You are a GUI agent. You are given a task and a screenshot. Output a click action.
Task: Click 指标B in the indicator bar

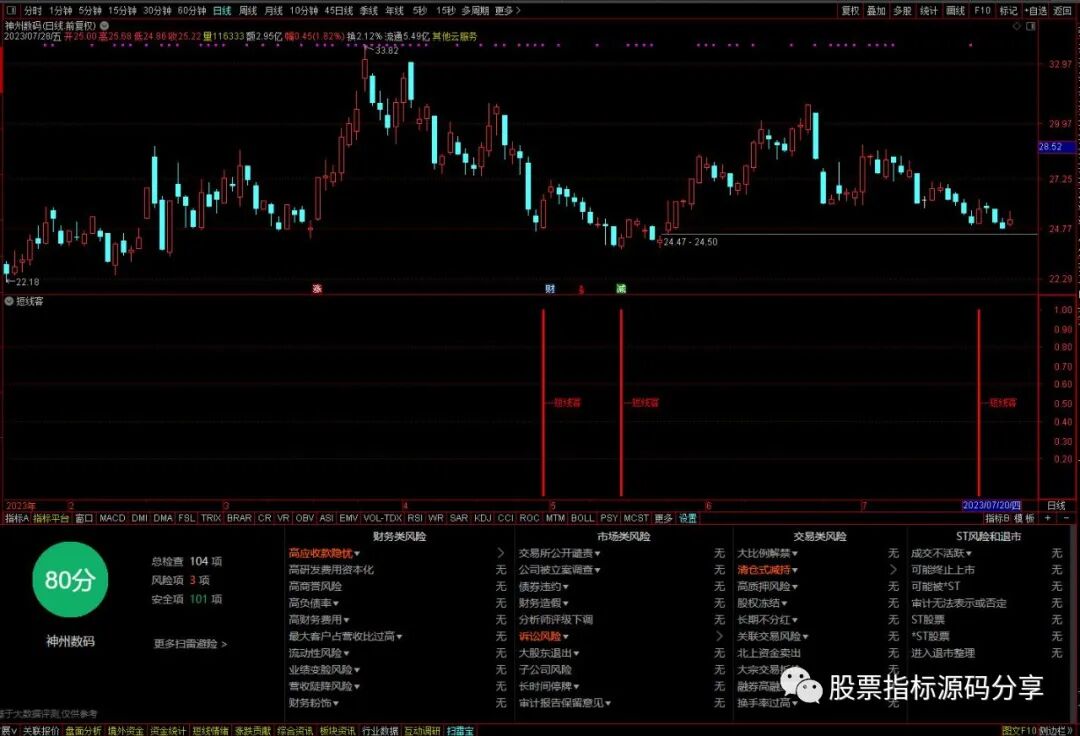(997, 518)
